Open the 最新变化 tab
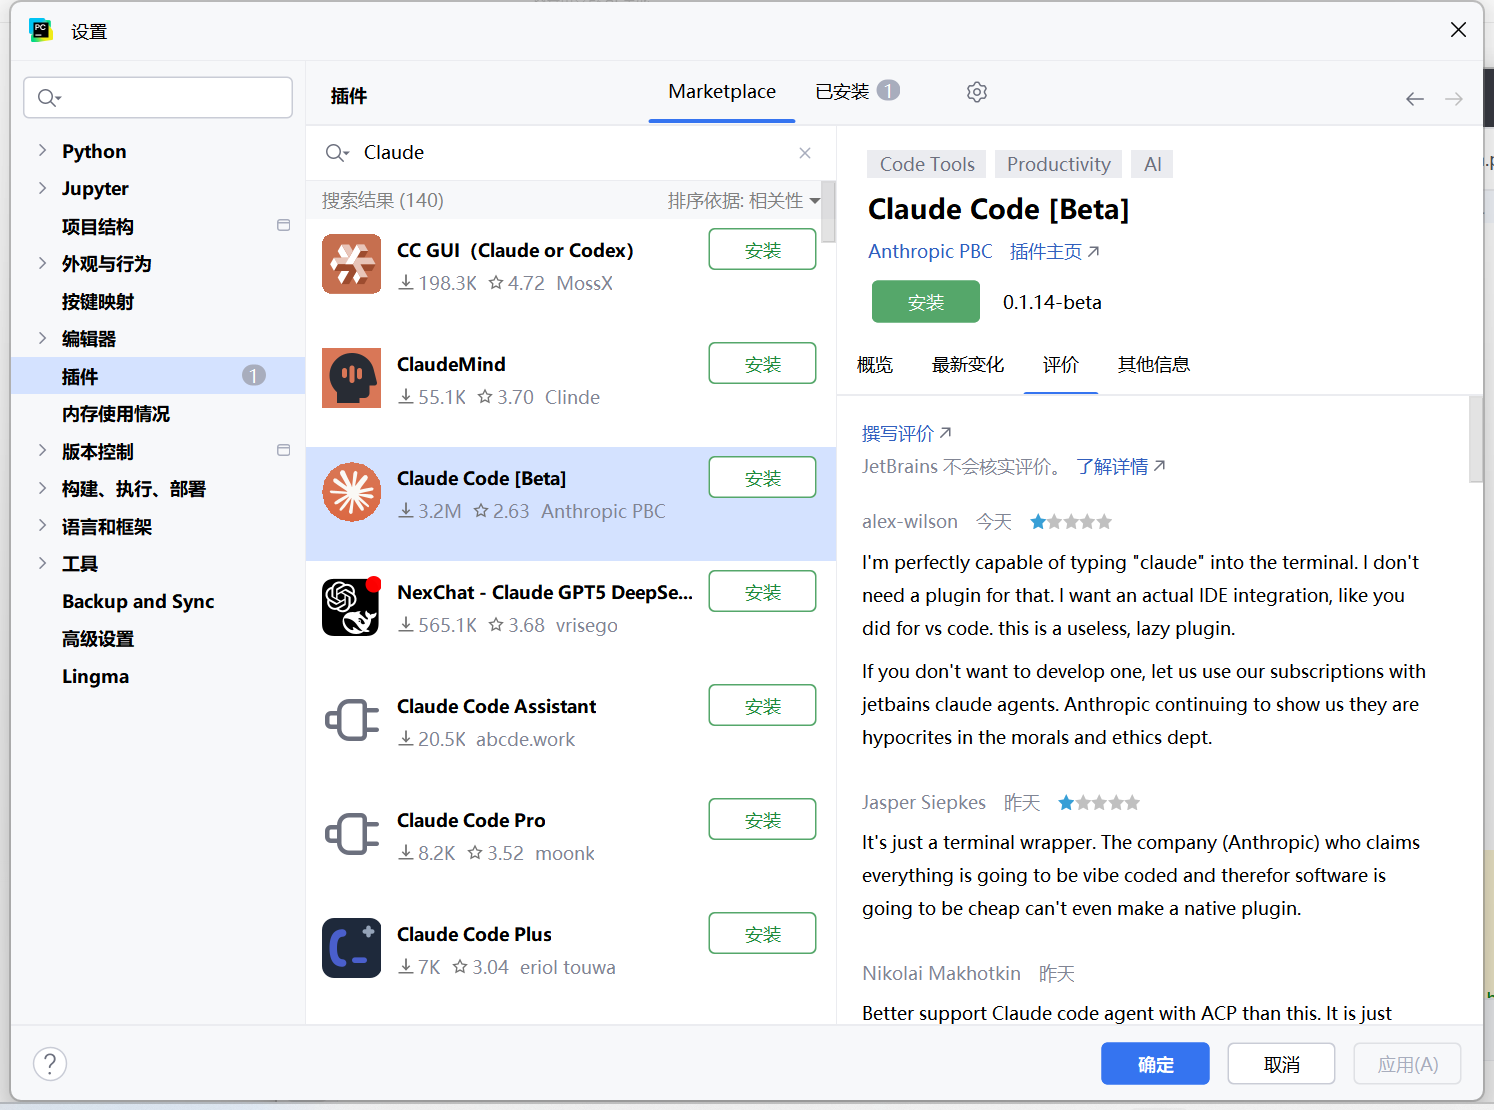 click(x=968, y=365)
